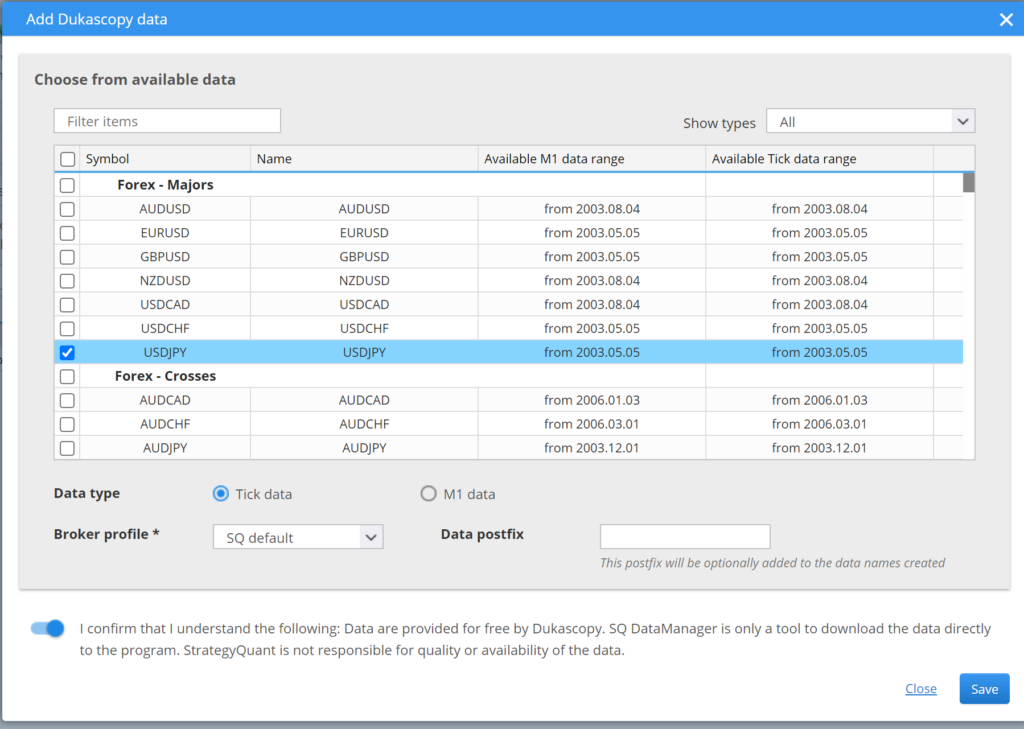Uncheck the USDJPY symbol checkbox

point(67,353)
